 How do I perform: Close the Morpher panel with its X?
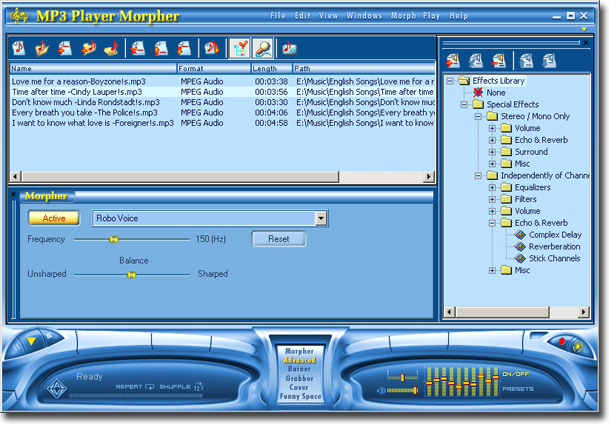13,194
